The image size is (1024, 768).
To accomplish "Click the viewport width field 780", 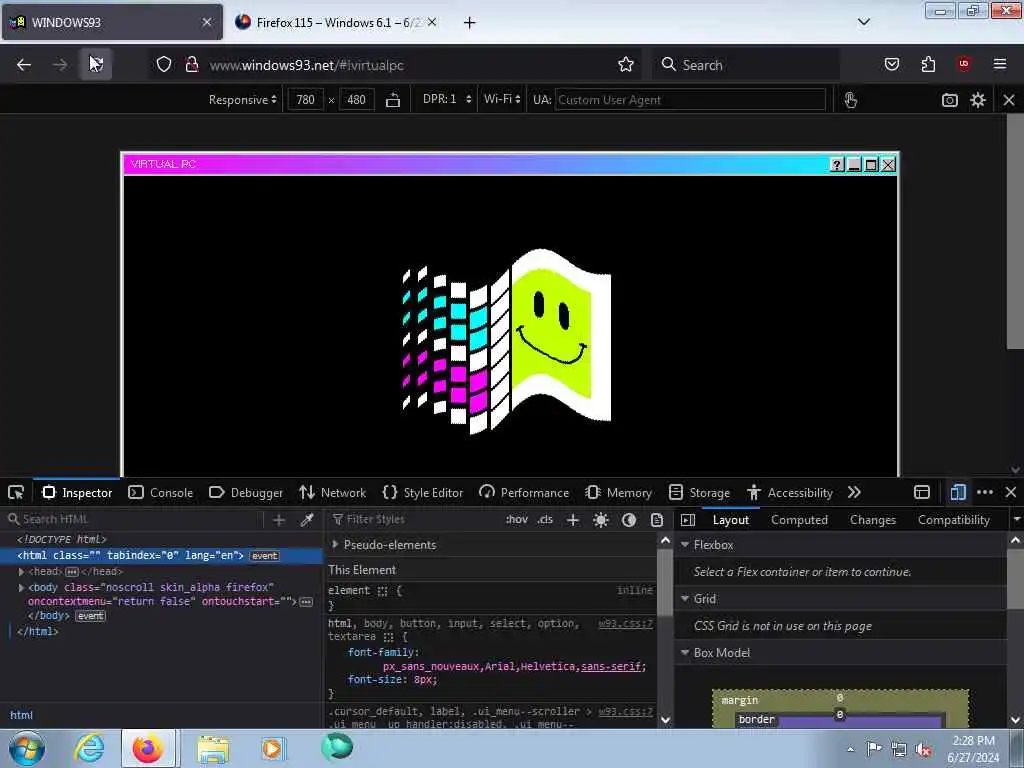I will pyautogui.click(x=306, y=100).
